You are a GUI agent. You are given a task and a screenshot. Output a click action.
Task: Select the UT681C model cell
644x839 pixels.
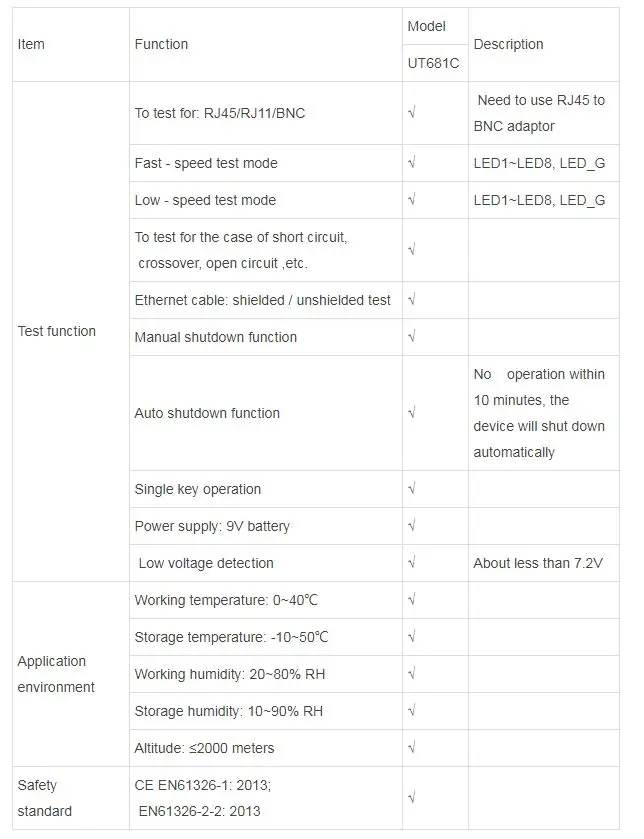click(435, 63)
